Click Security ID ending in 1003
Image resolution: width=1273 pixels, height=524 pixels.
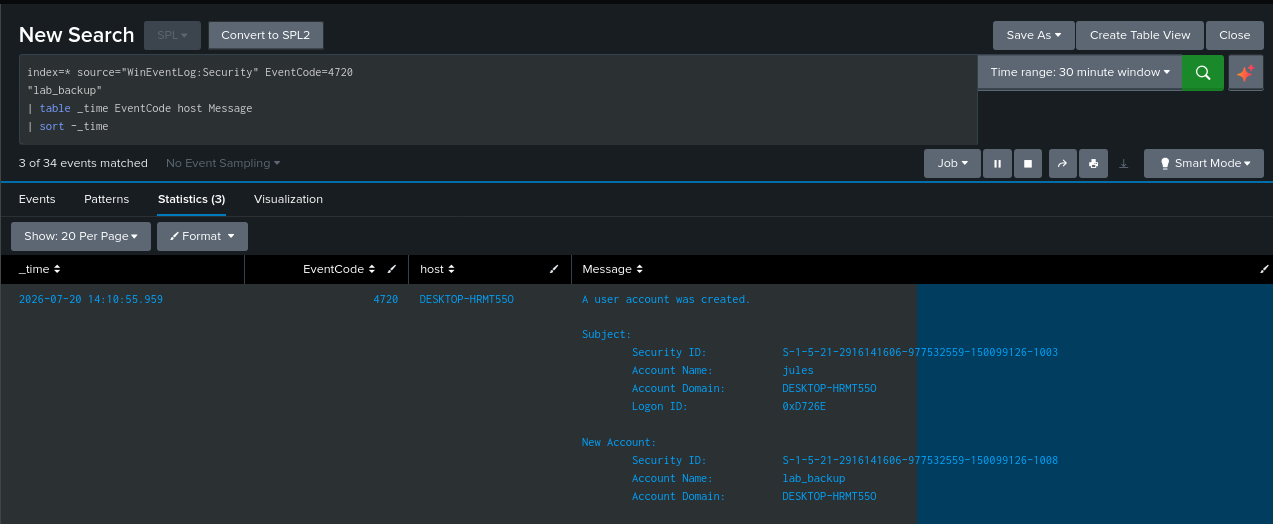(920, 352)
